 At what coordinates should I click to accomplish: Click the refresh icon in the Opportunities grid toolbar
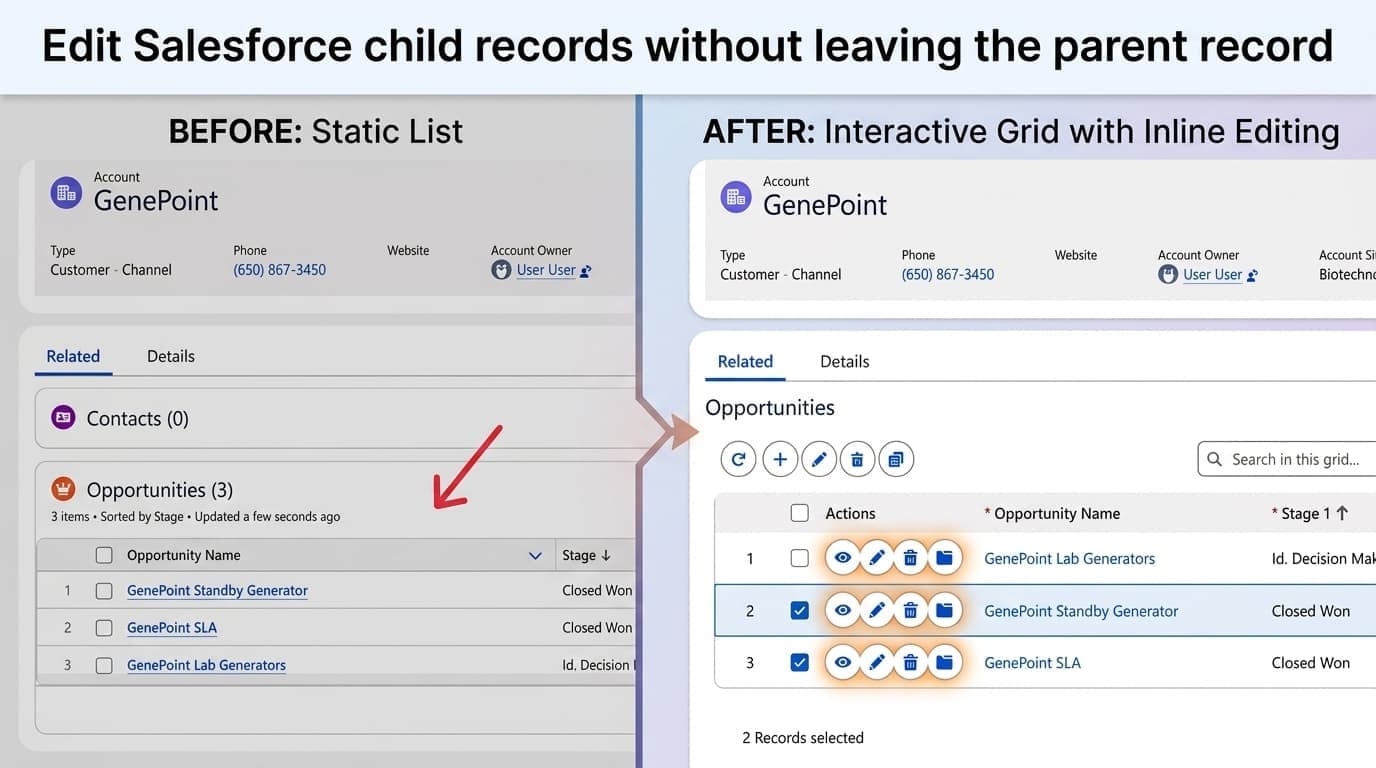(739, 459)
